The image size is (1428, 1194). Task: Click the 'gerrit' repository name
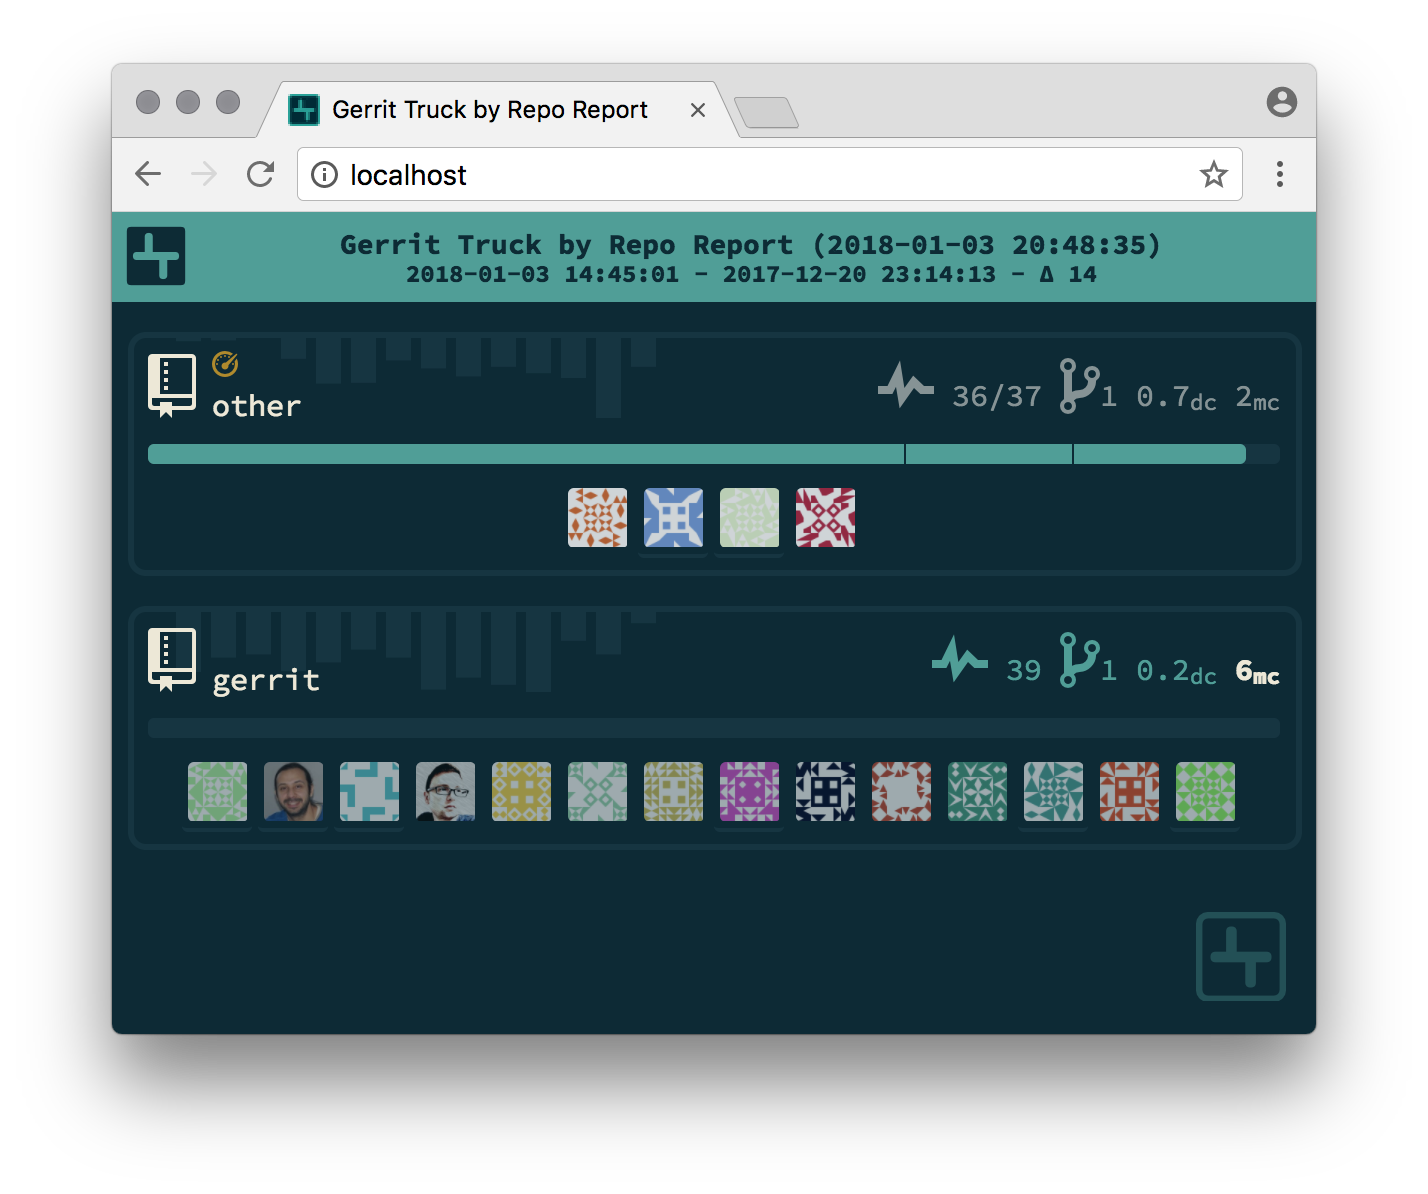tap(266, 681)
